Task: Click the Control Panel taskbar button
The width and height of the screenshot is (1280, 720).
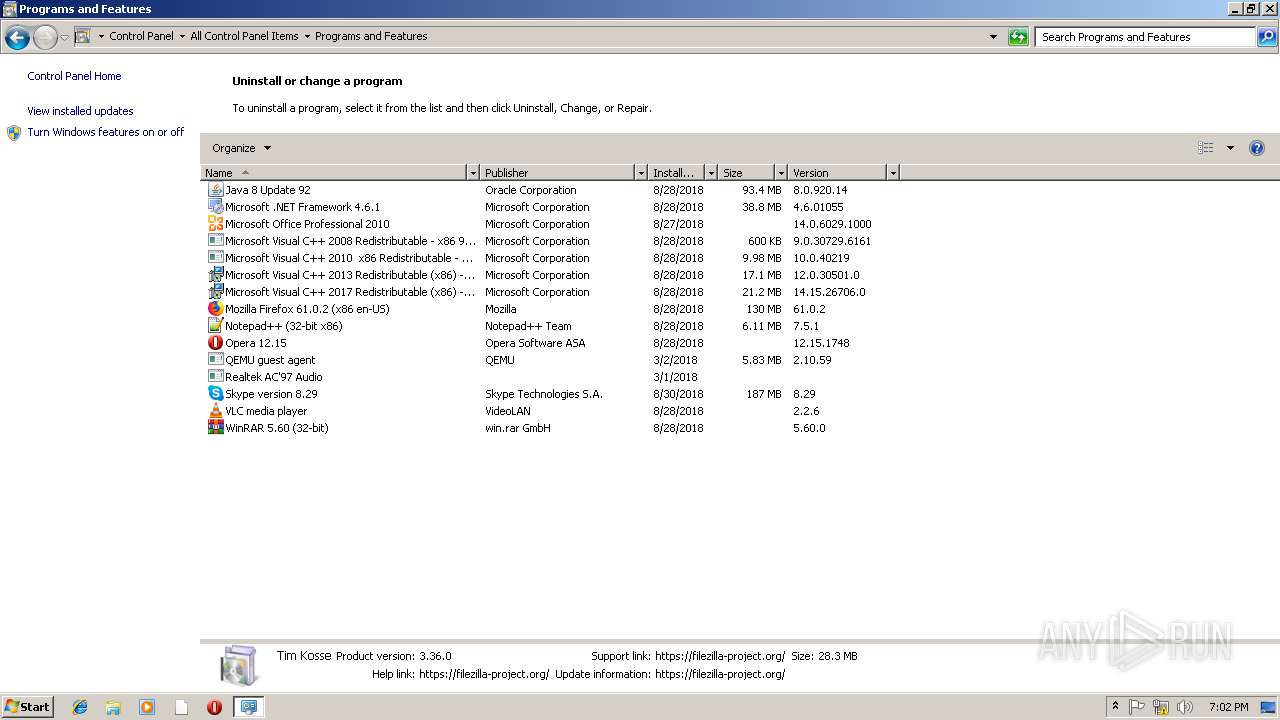Action: 248,707
